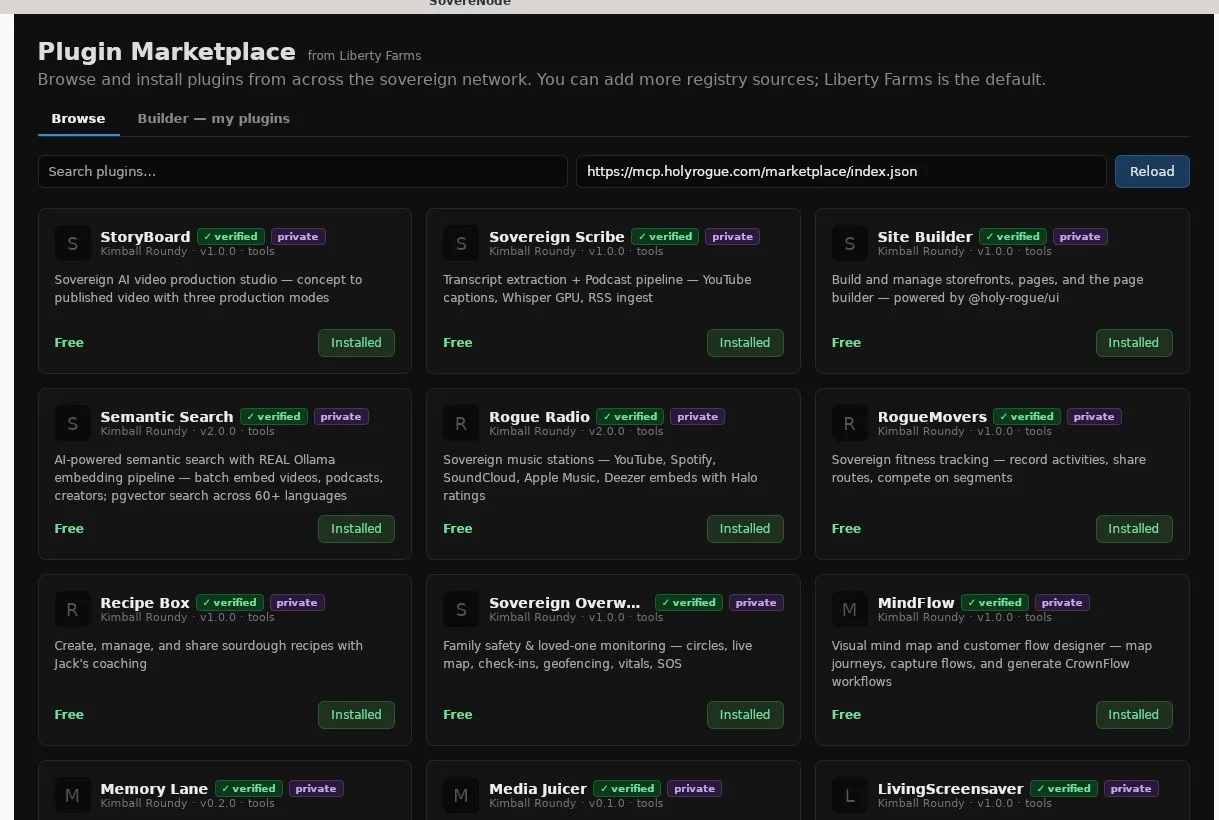Viewport: 1219px width, 820px height.
Task: Click the private badge on Site Builder
Action: point(1080,237)
